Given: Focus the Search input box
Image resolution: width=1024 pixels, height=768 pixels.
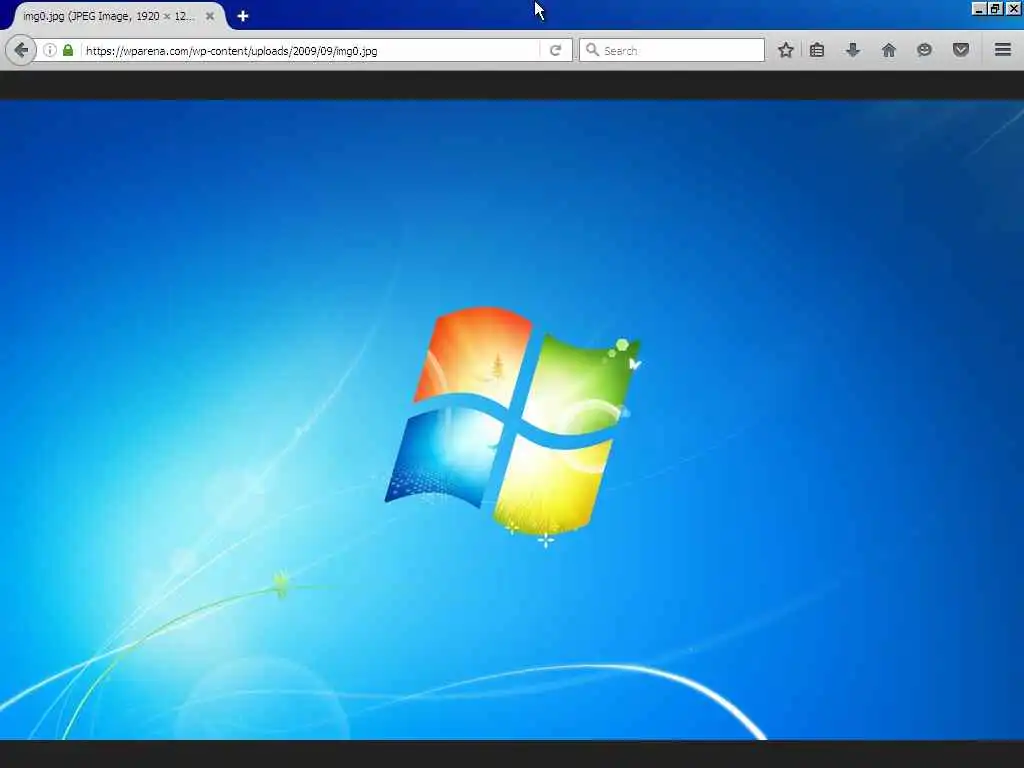Looking at the screenshot, I should [672, 50].
